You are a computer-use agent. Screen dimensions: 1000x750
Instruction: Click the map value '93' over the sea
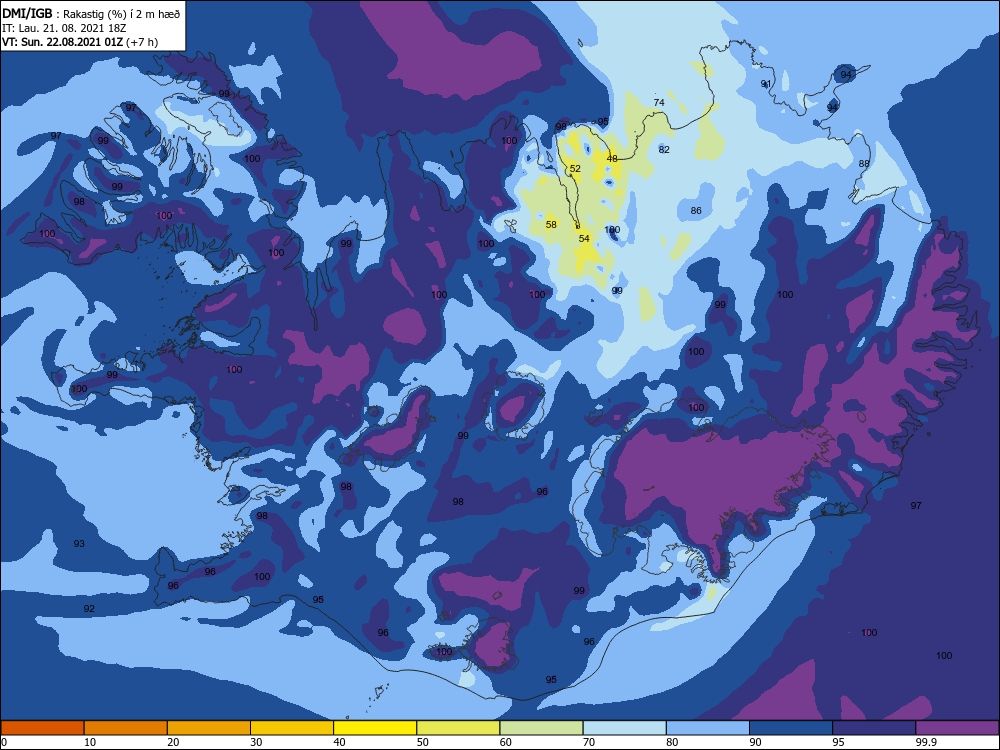click(x=79, y=543)
